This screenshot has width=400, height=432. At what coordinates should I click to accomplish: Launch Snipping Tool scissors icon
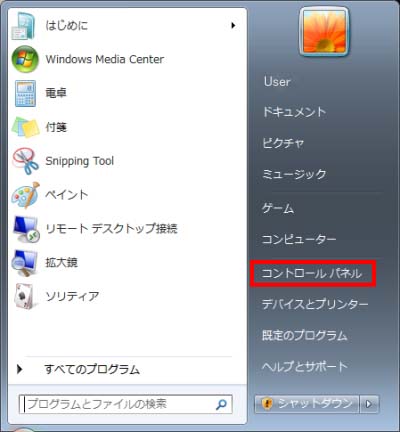(x=25, y=161)
